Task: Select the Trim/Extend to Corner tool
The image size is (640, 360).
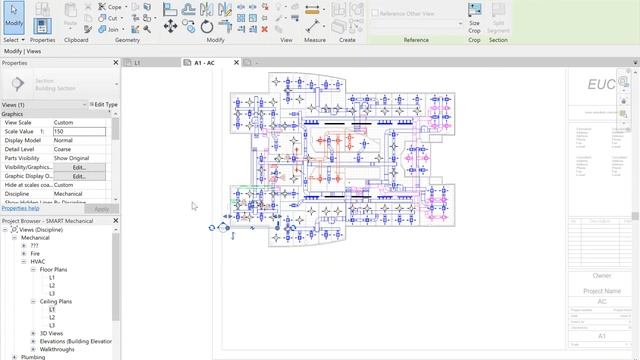Action: pyautogui.click(x=224, y=27)
